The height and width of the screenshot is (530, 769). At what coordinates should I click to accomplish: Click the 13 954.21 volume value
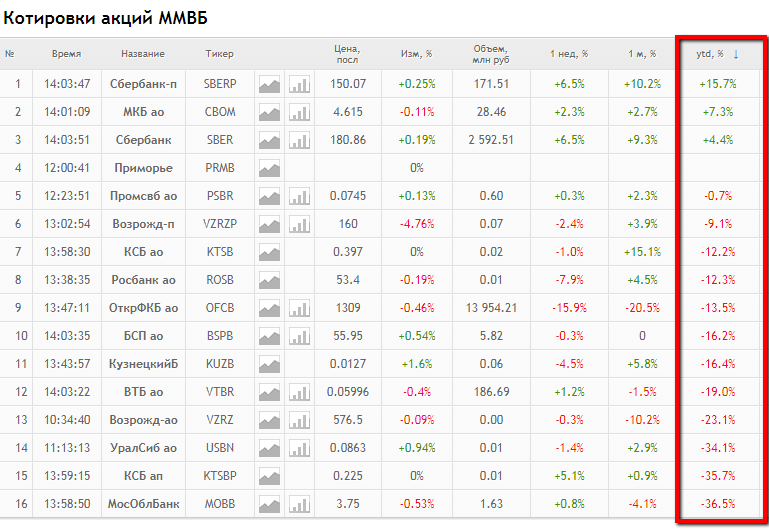[x=491, y=308]
